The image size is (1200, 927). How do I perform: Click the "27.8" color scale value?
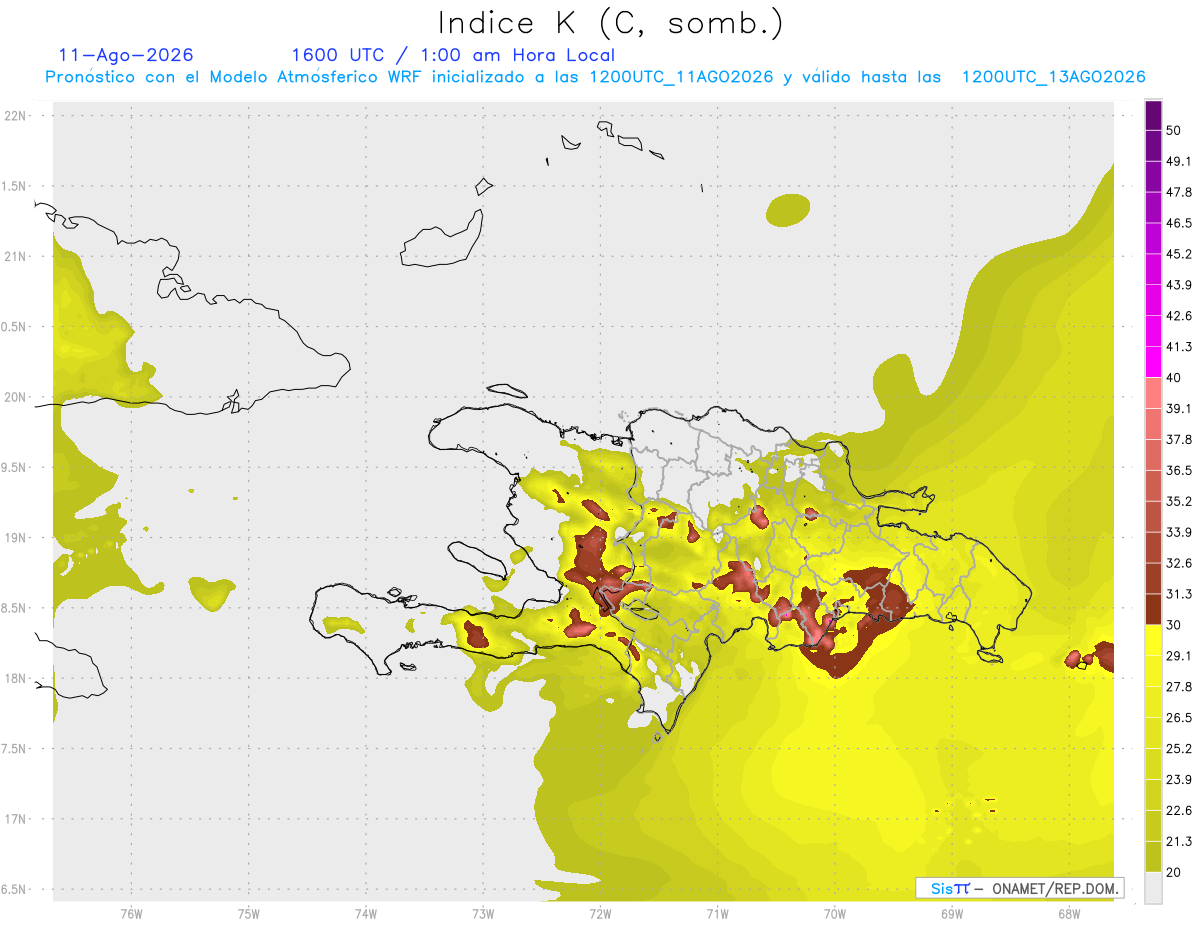pos(1179,687)
